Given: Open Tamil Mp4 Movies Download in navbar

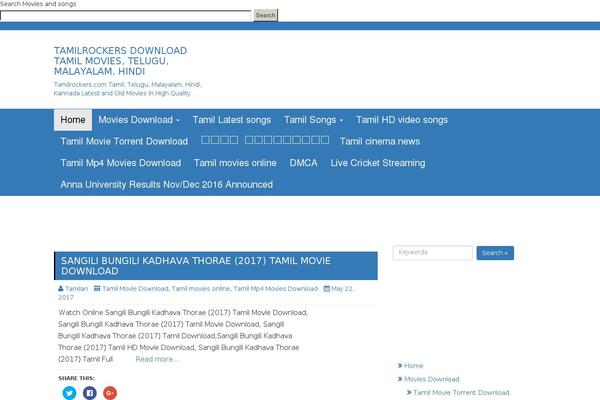Looking at the screenshot, I should point(121,163).
